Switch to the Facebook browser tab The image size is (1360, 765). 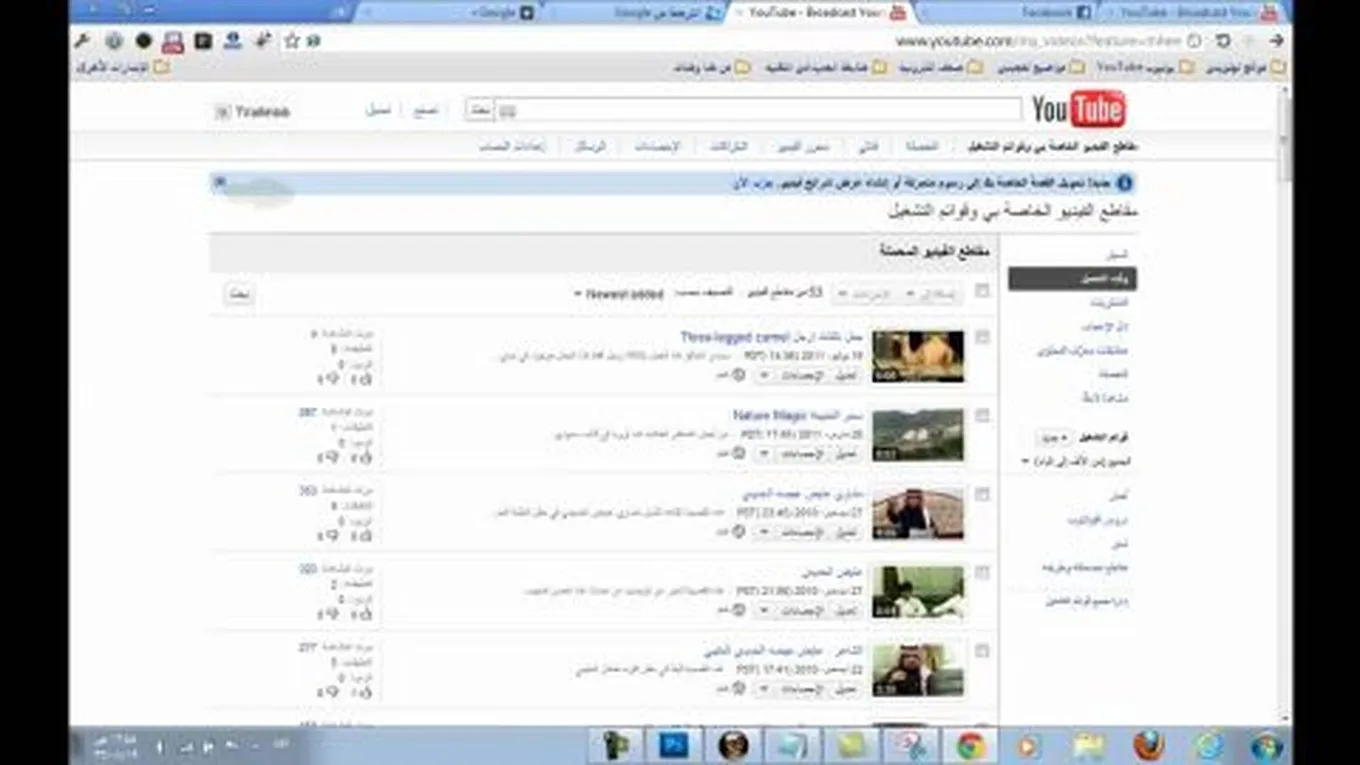[1055, 13]
